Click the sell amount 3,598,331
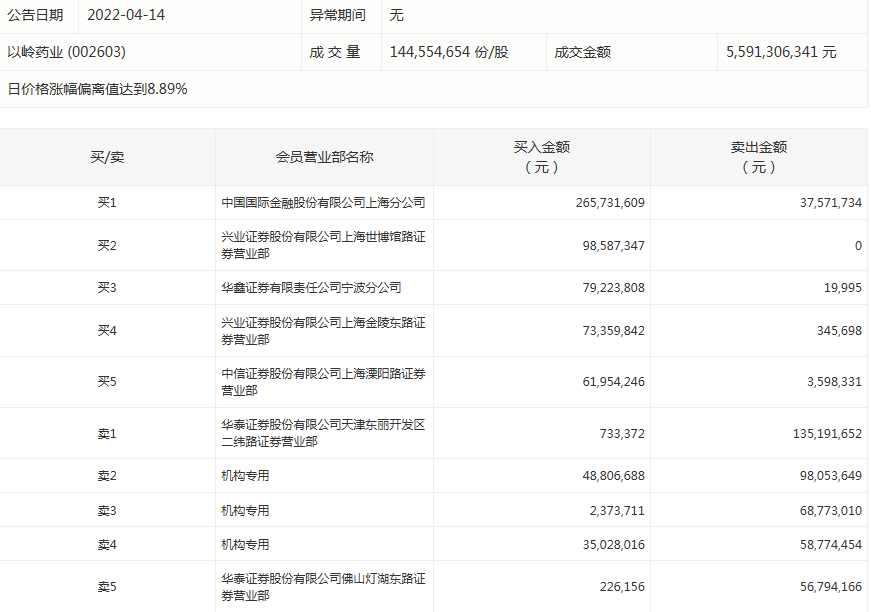Screen dimensions: 871x612 [x=834, y=382]
